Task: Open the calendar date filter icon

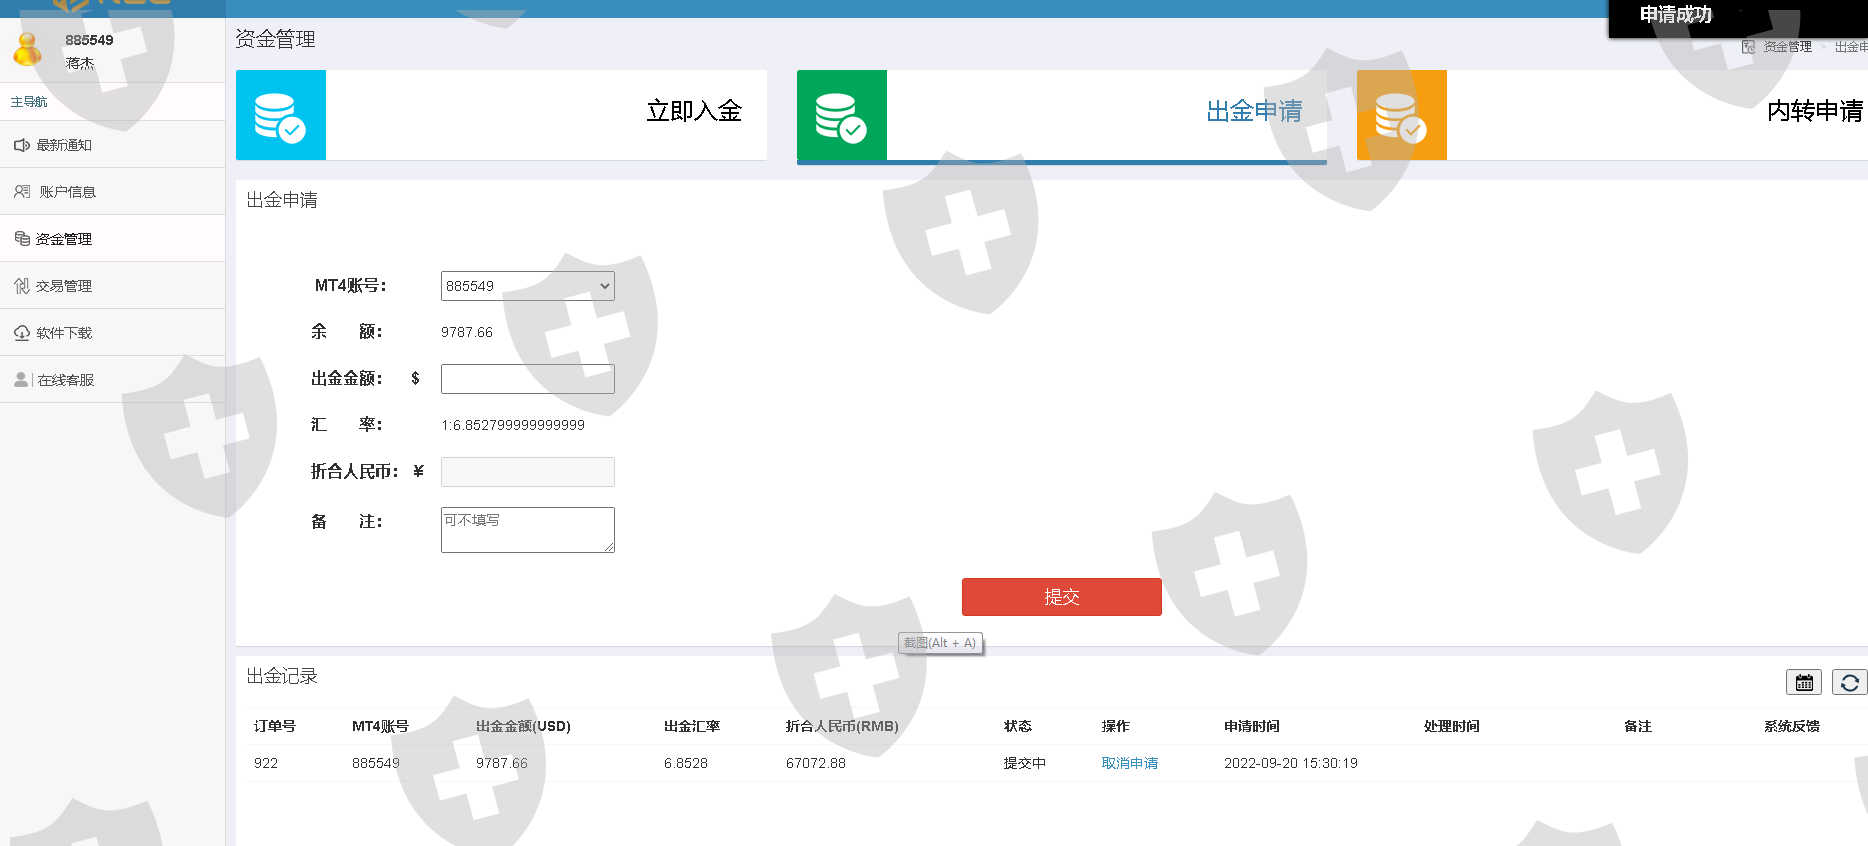Action: pos(1803,682)
